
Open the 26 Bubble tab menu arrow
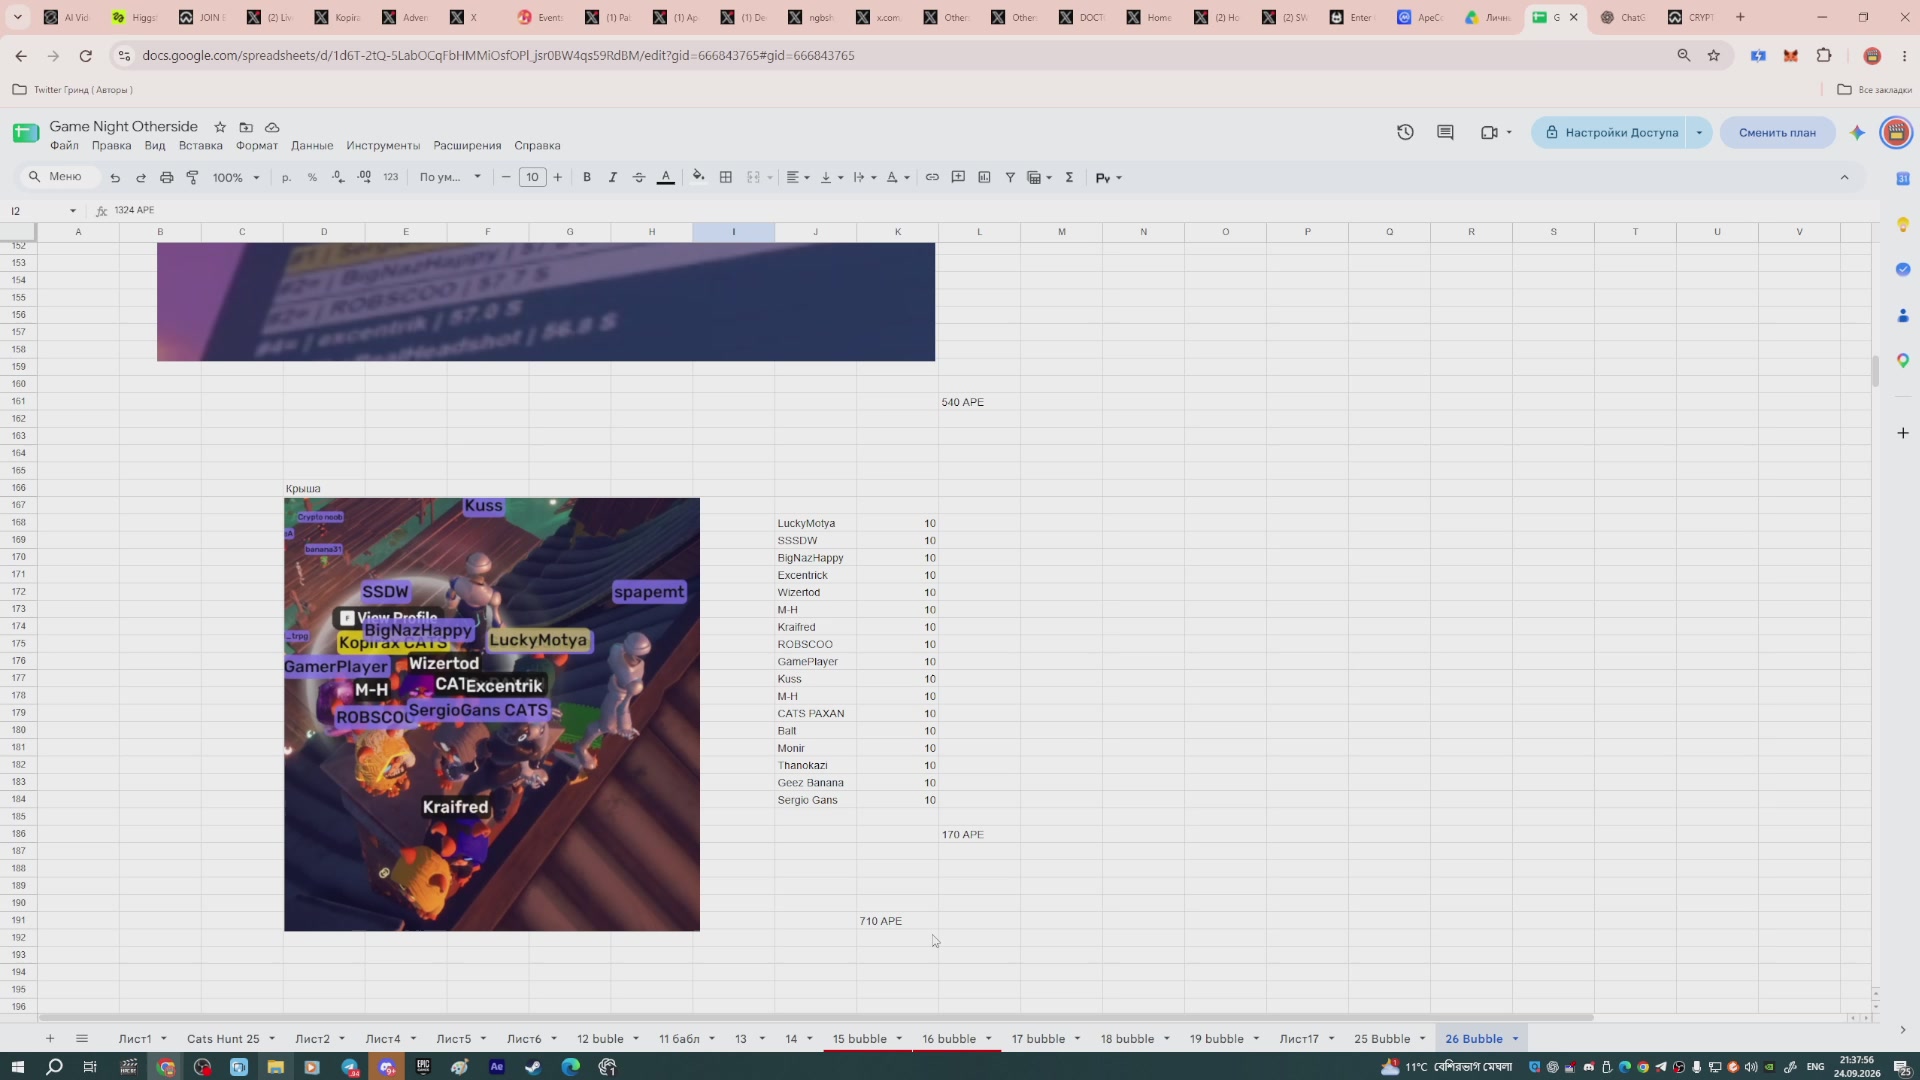click(x=1516, y=1039)
